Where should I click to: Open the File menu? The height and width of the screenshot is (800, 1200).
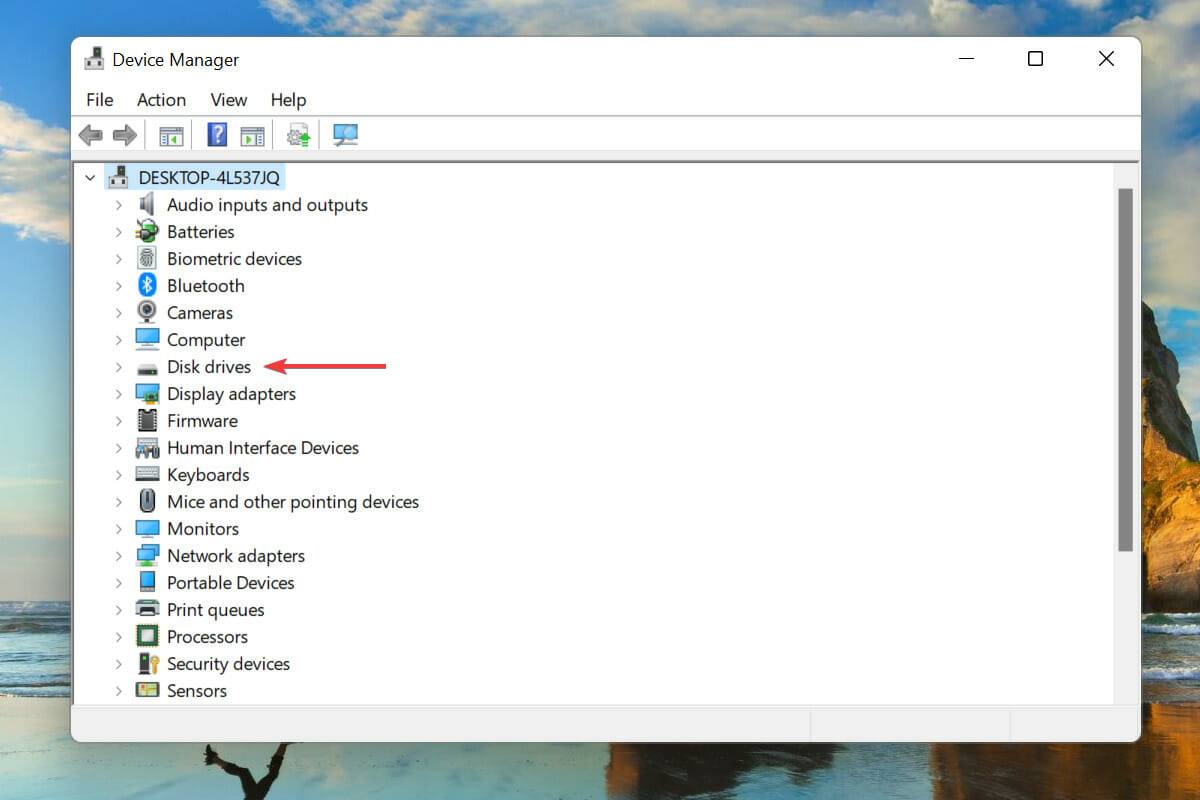point(99,100)
